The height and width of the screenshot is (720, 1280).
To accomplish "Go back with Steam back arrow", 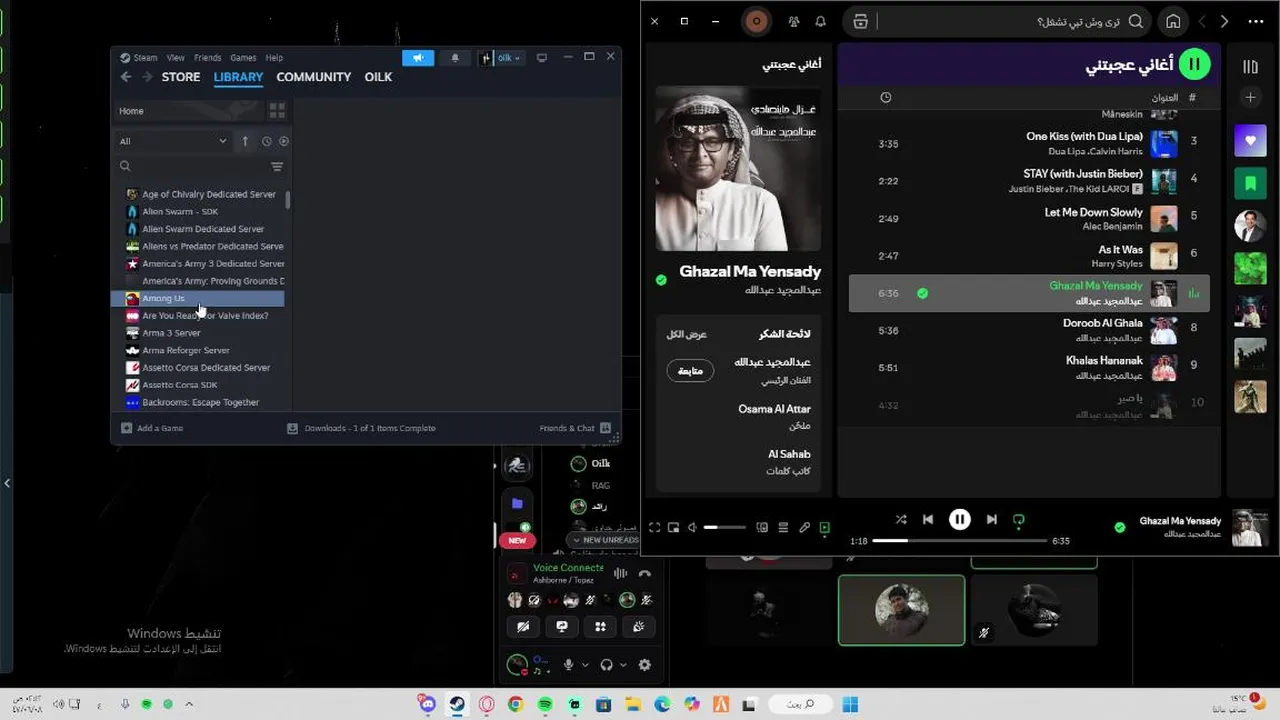I will pos(126,77).
